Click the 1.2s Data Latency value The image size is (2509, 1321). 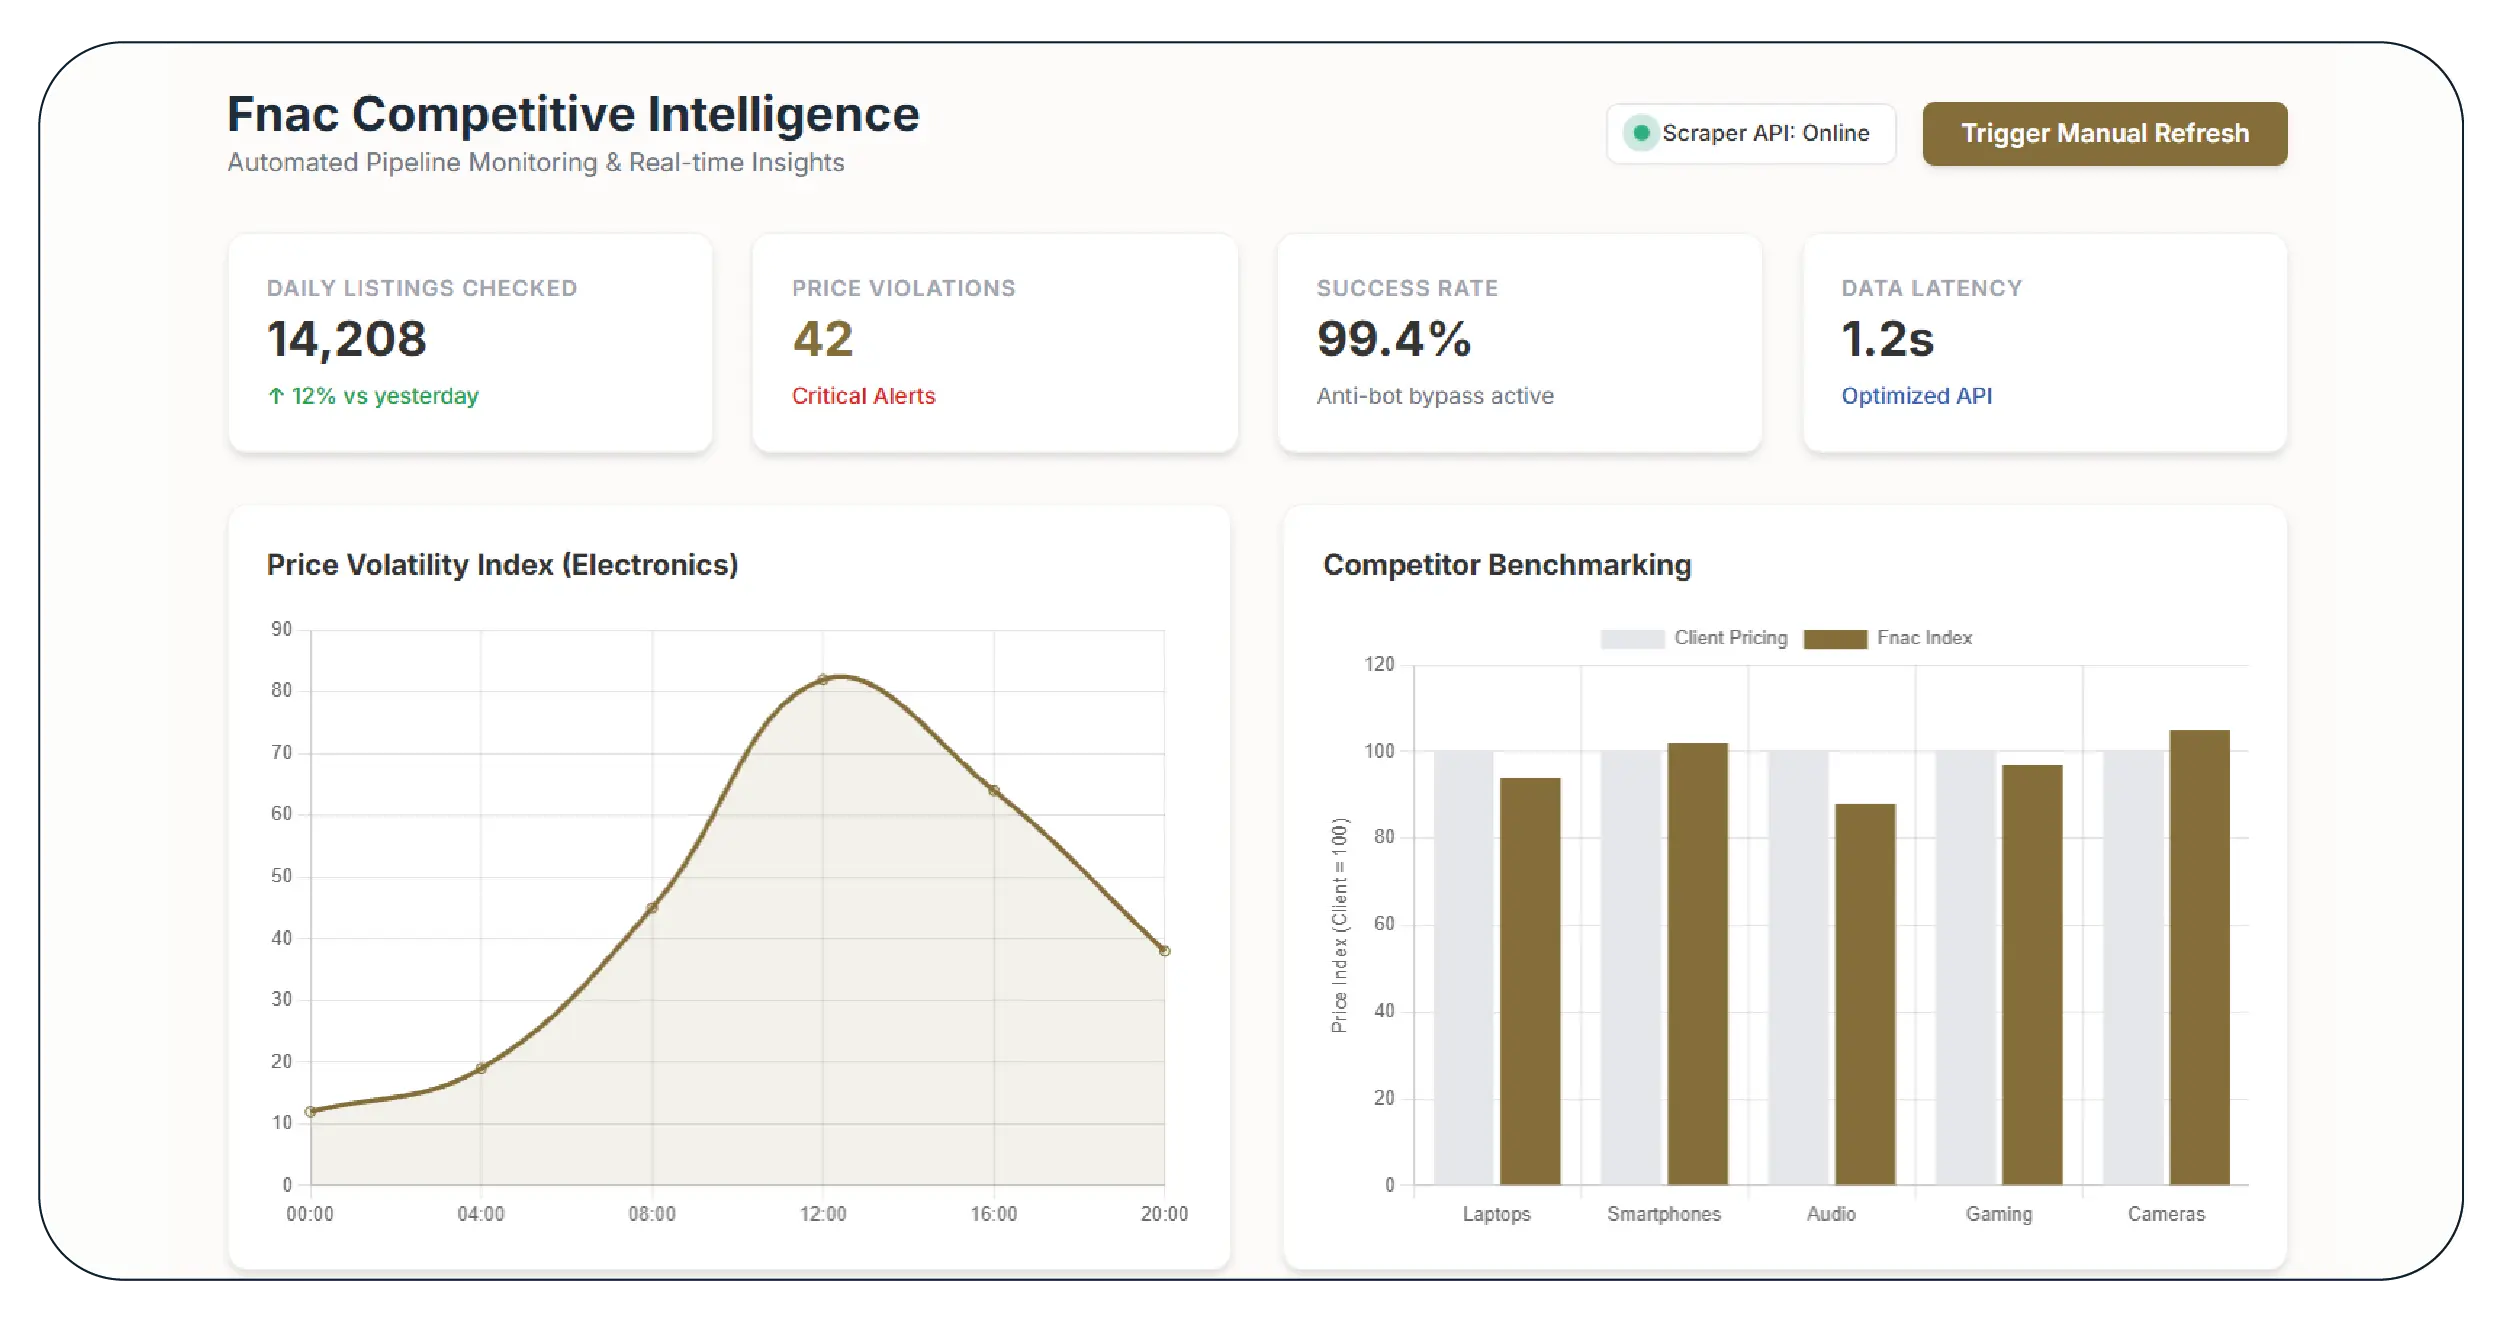(x=1887, y=339)
